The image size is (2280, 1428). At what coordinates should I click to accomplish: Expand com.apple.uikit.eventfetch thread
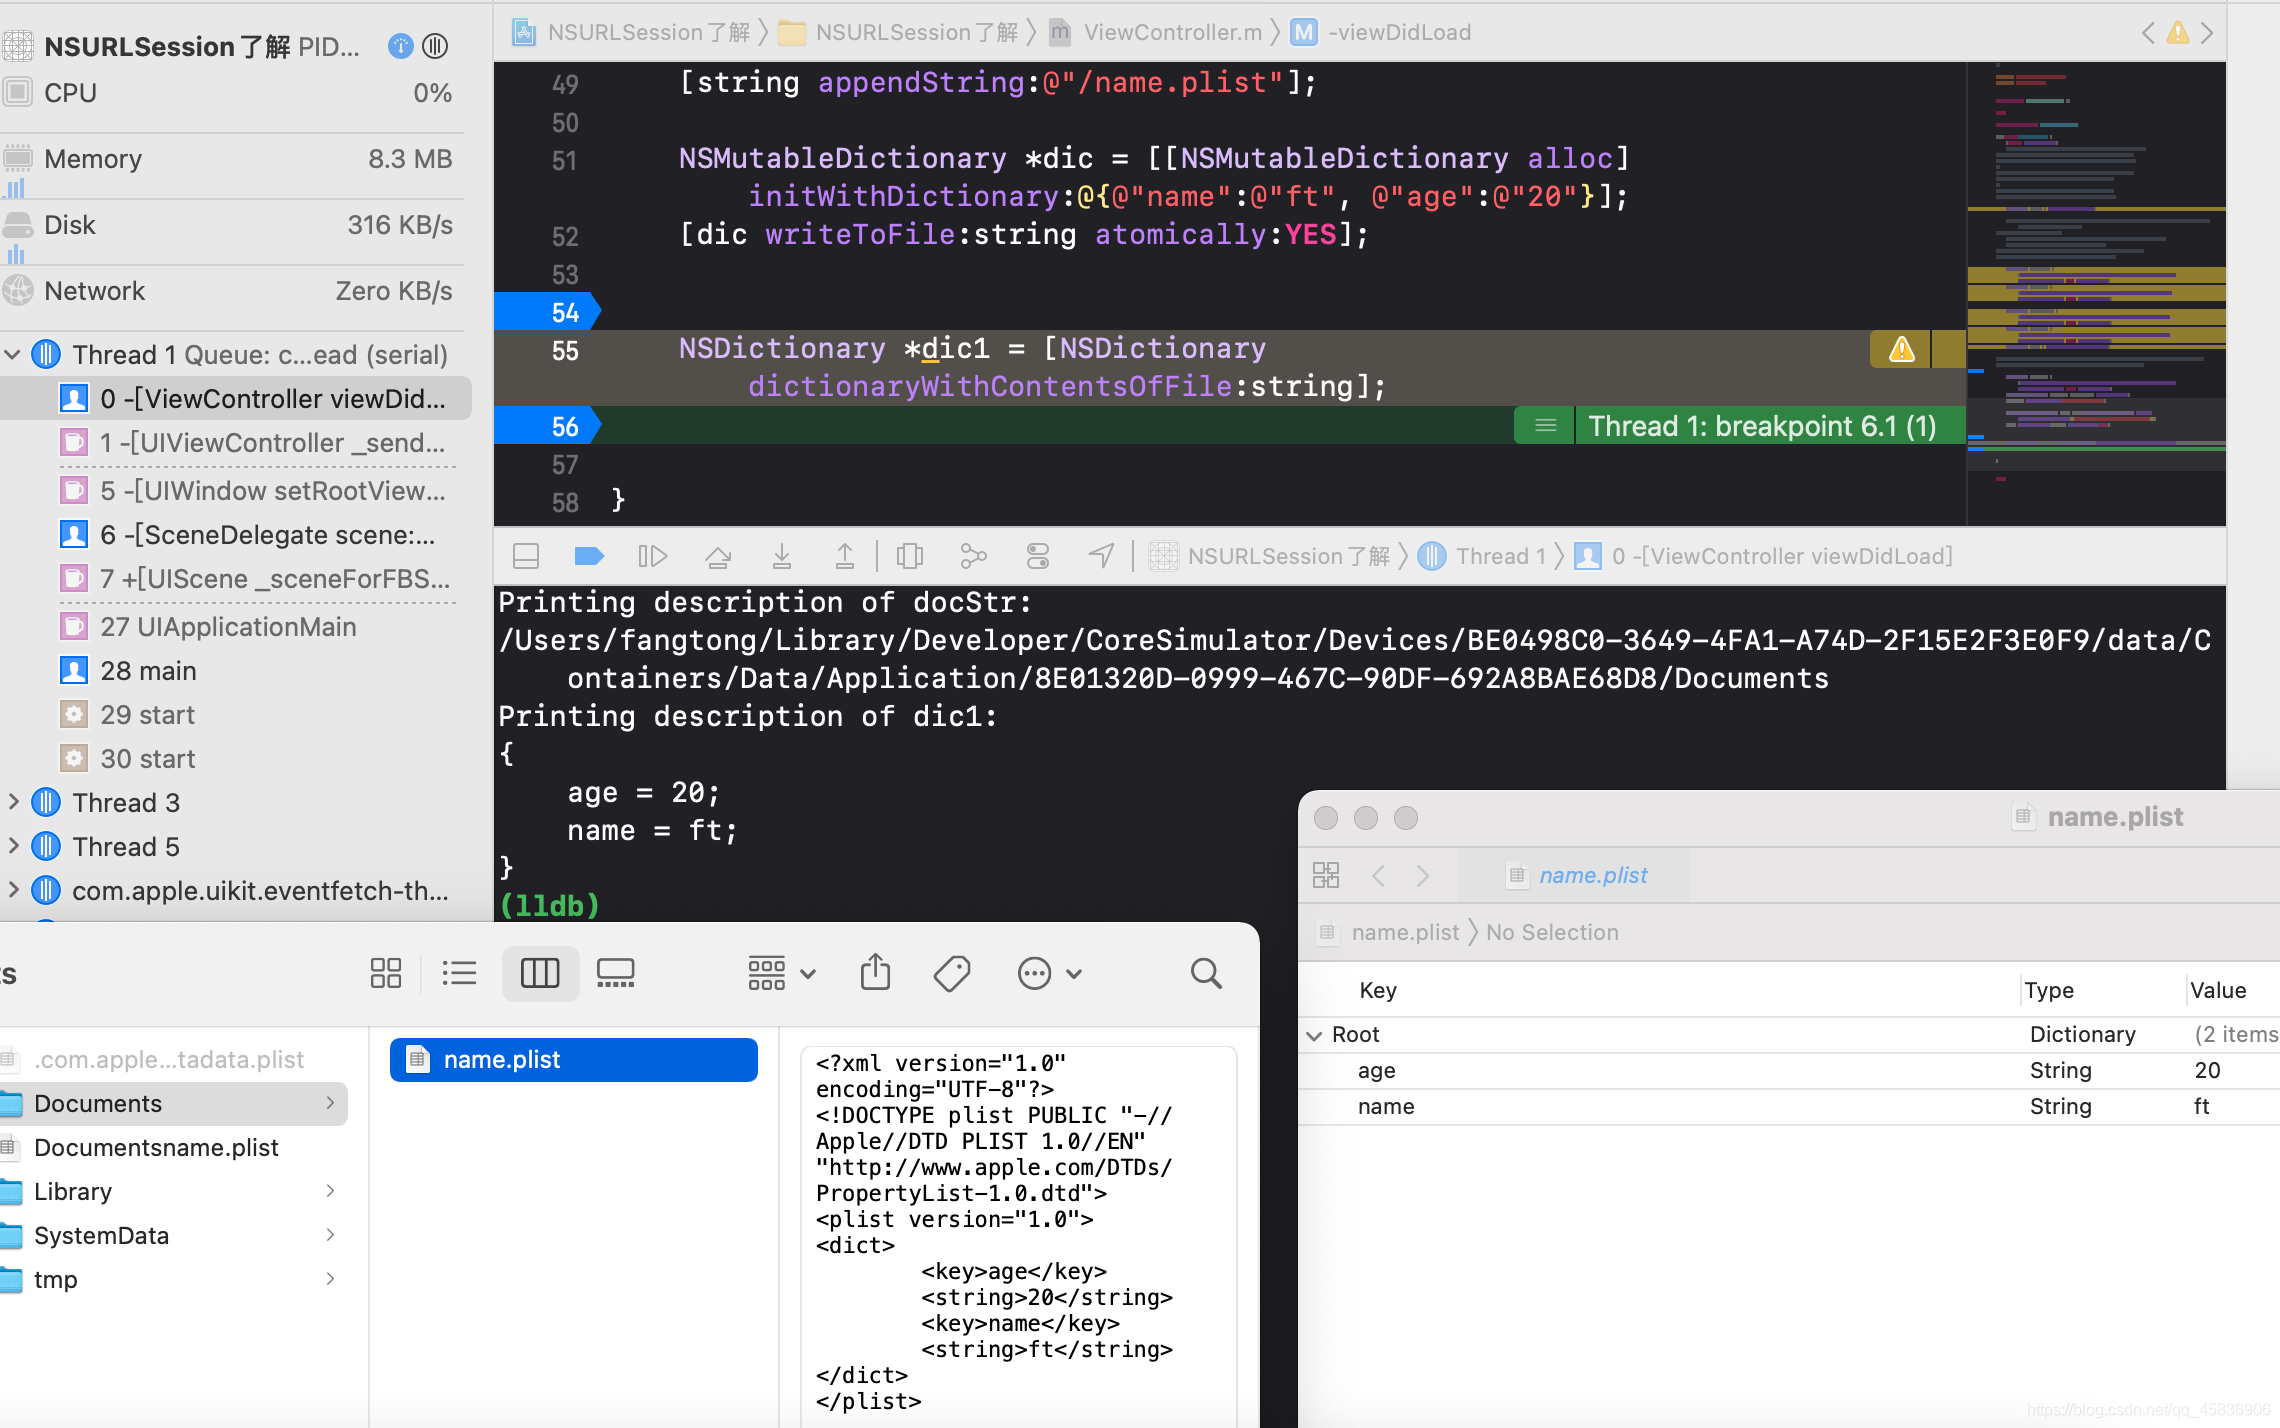tap(13, 890)
